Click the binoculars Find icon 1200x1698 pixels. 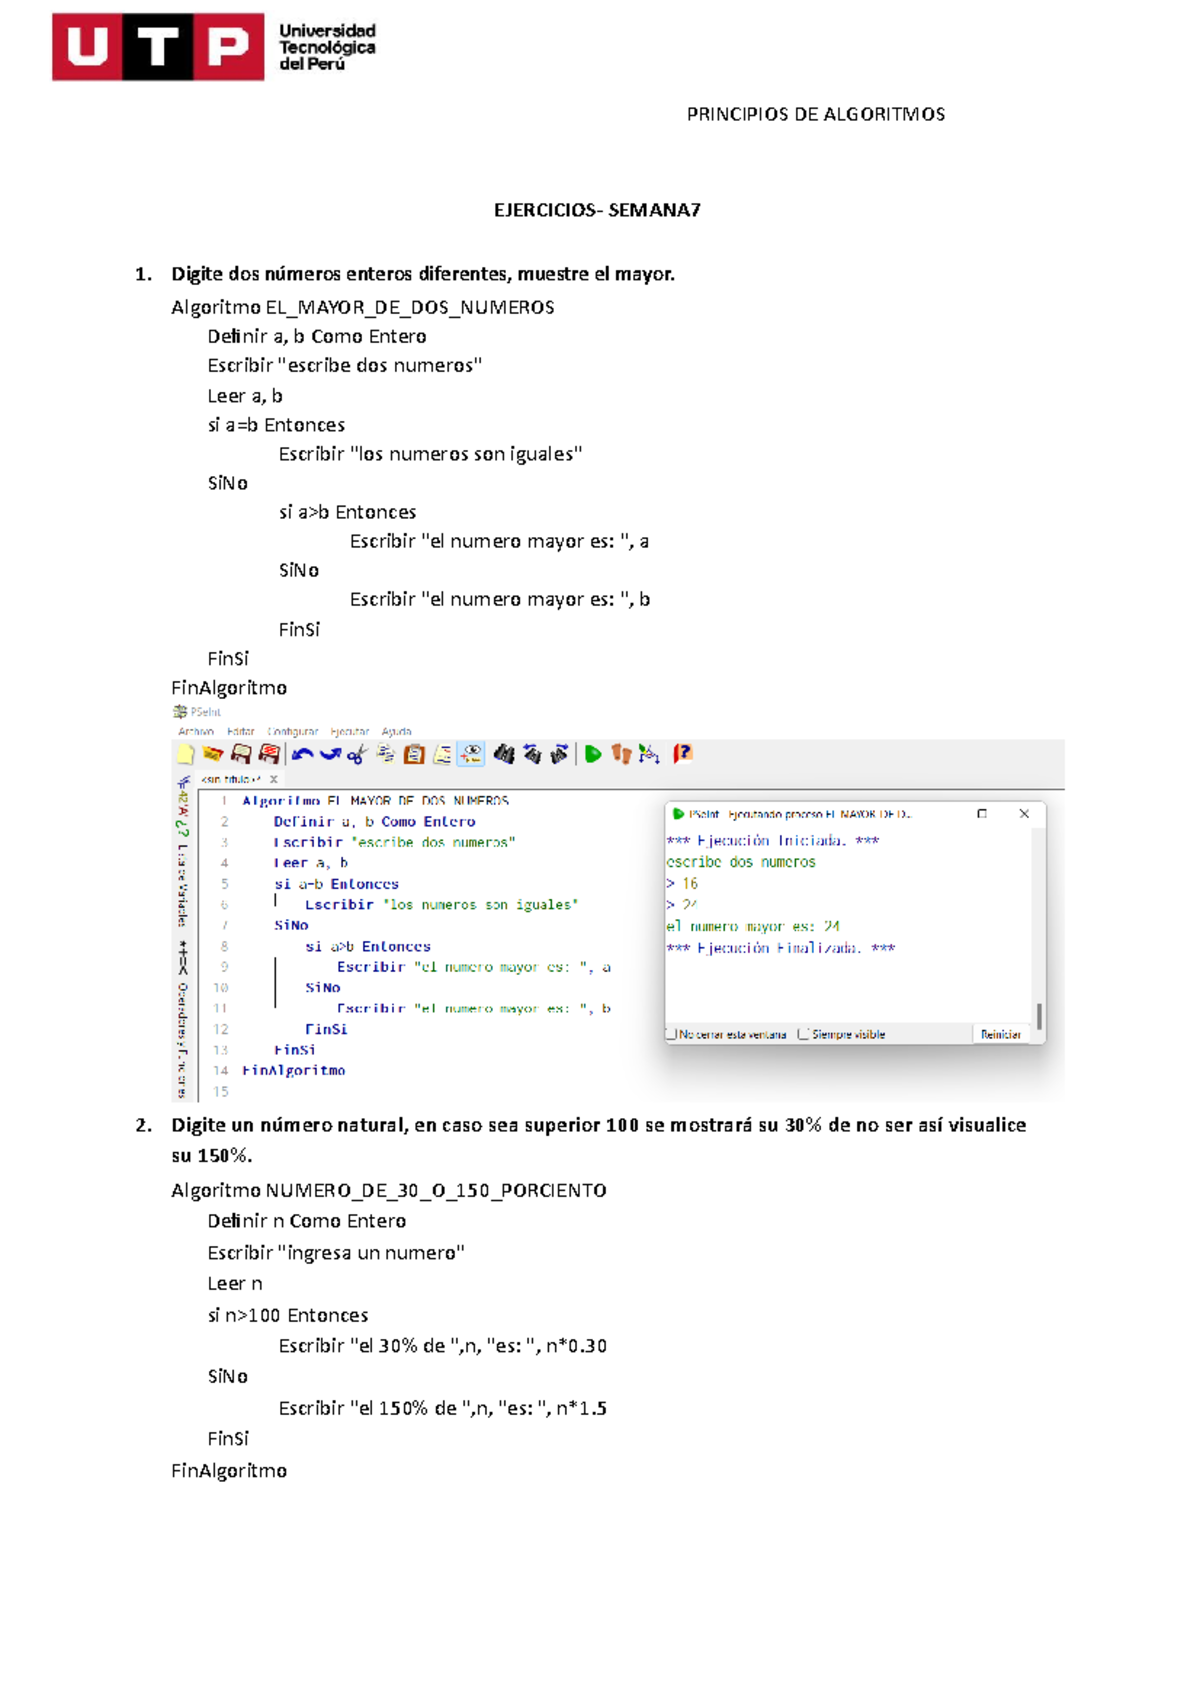click(x=503, y=754)
